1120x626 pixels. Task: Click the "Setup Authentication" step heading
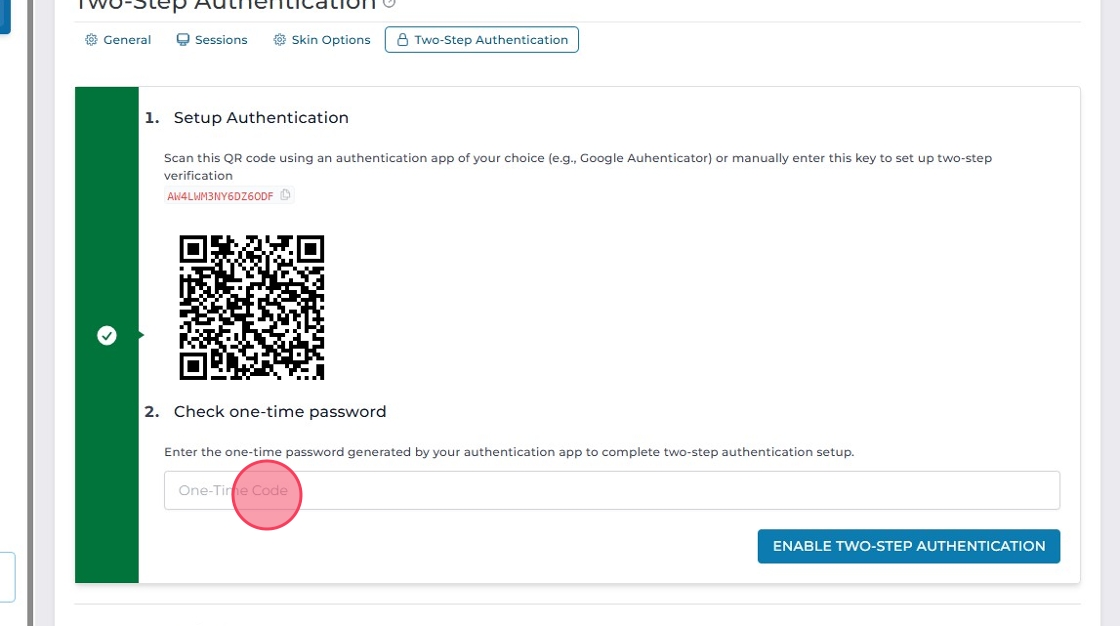point(261,118)
